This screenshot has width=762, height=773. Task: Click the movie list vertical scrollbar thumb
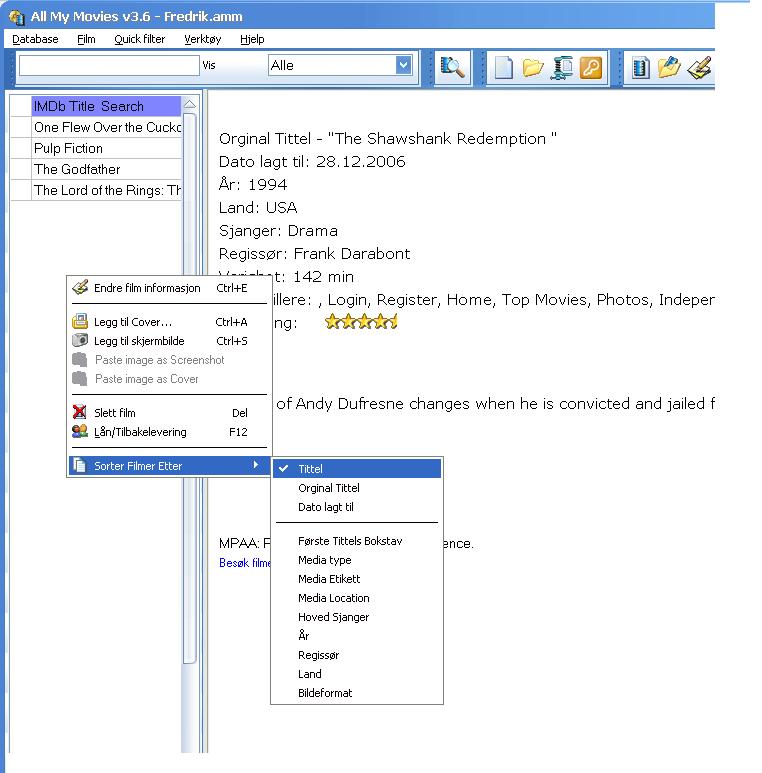(190, 388)
